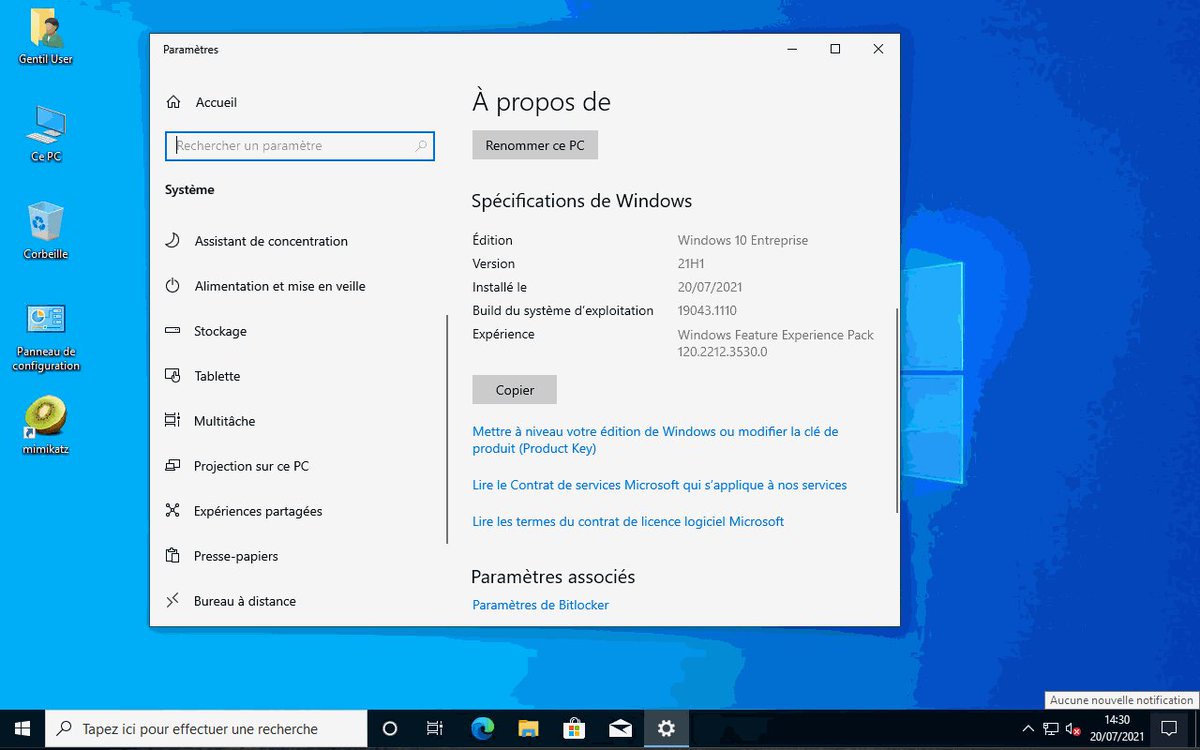Click the install date 20/07/2021 value
This screenshot has width=1200, height=750.
pos(710,287)
